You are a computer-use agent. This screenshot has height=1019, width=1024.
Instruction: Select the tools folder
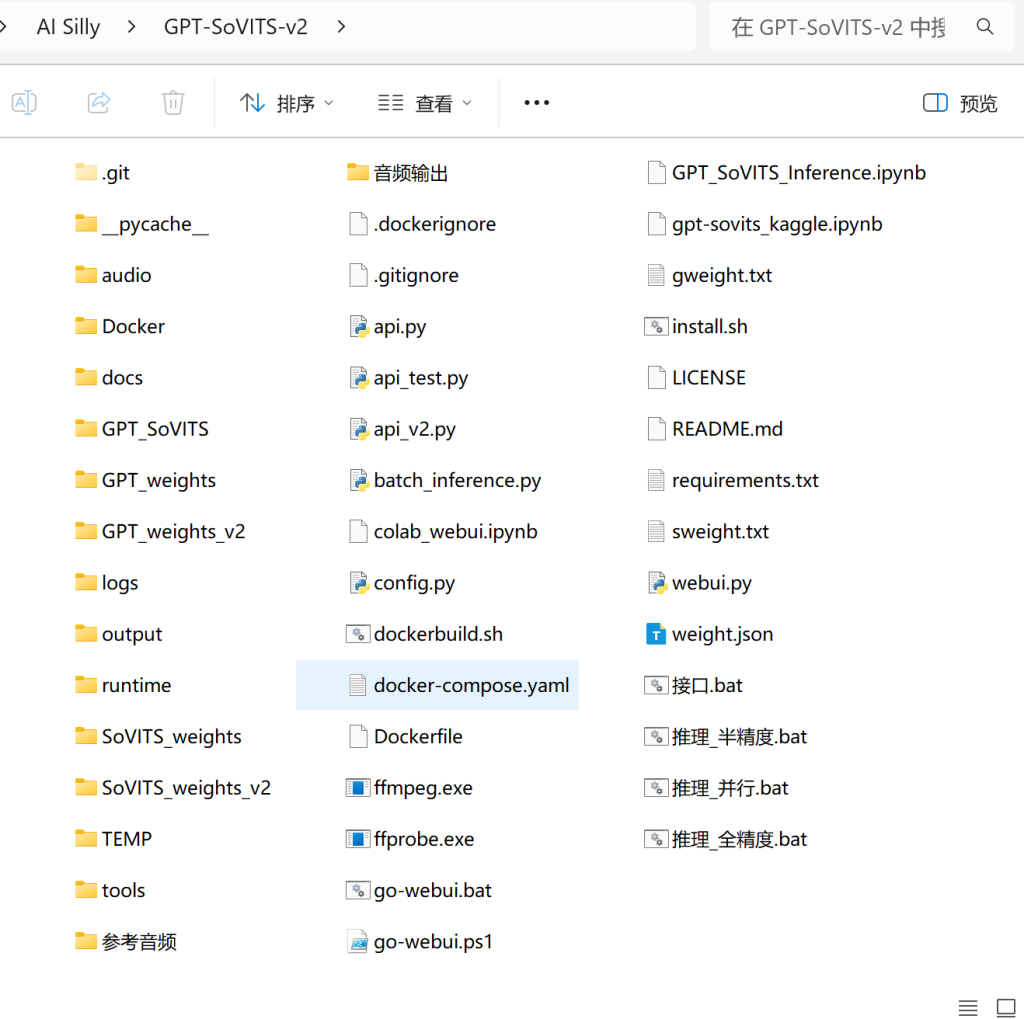110,890
